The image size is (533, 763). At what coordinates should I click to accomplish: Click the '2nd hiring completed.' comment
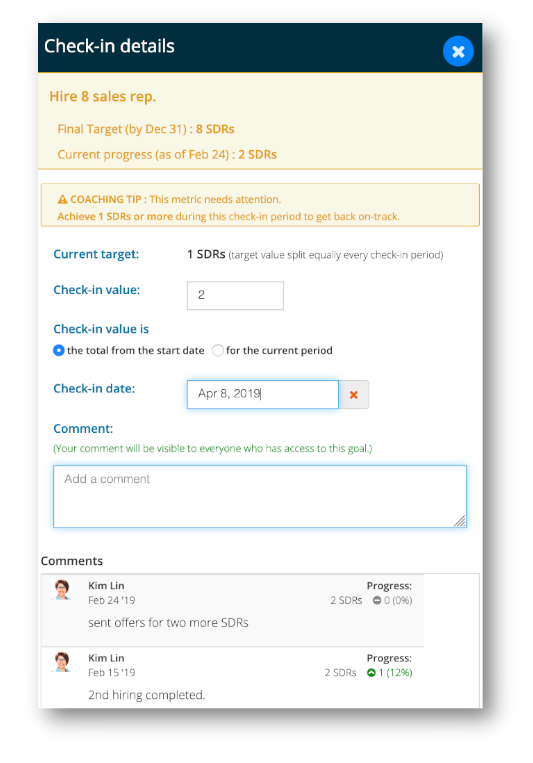tap(147, 695)
